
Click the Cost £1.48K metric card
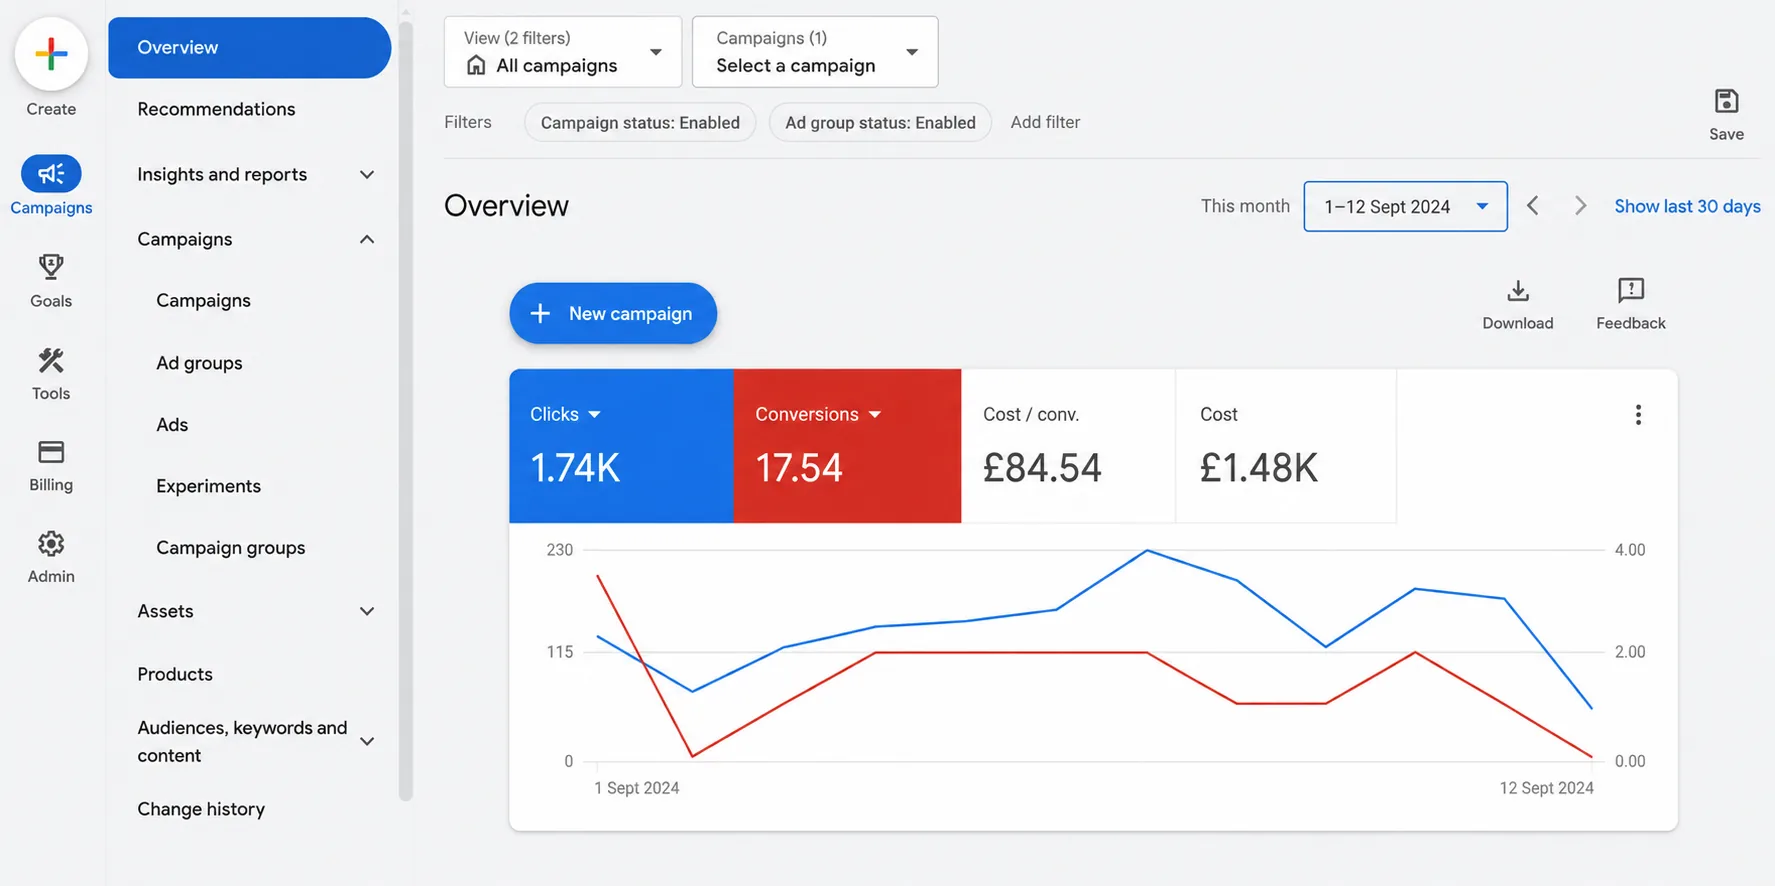tap(1286, 446)
